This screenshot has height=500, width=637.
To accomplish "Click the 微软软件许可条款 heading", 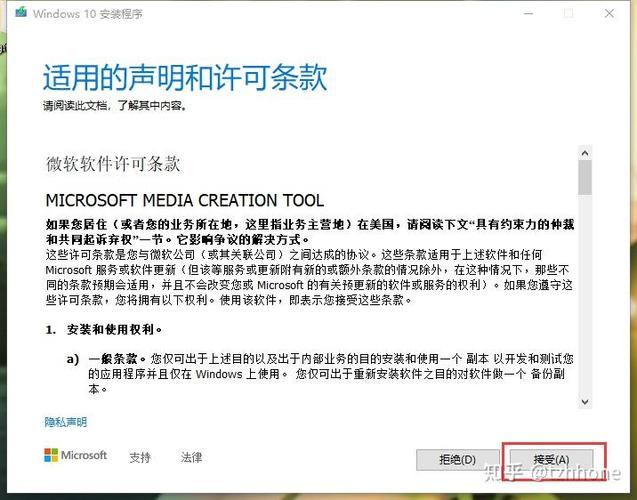I will [x=113, y=164].
